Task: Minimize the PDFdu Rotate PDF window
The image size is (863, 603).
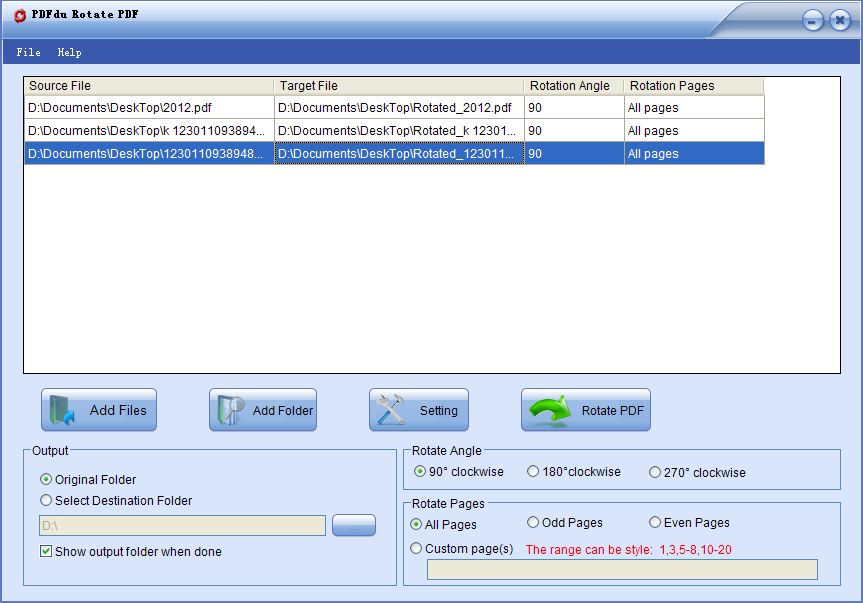Action: click(x=813, y=21)
